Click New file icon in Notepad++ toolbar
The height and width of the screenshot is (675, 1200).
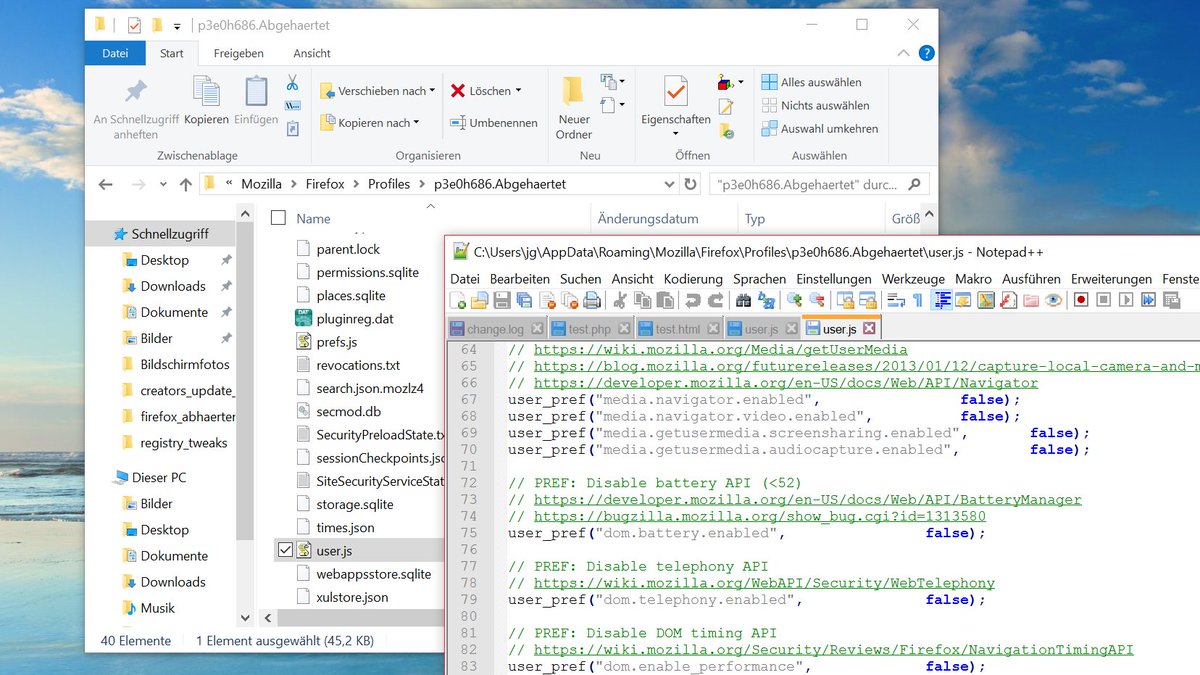click(x=458, y=300)
